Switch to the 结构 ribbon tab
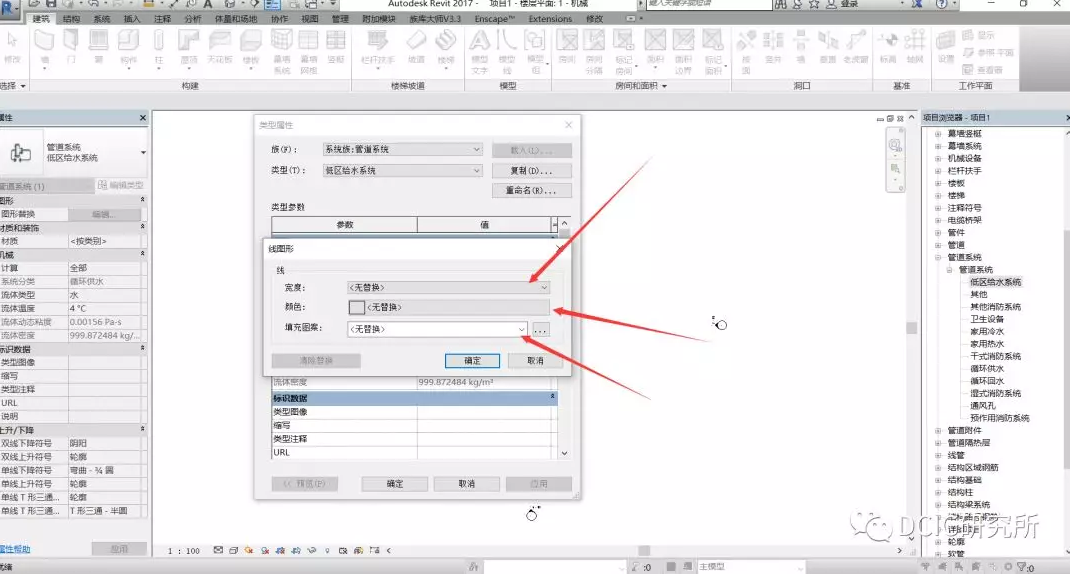 [x=71, y=19]
